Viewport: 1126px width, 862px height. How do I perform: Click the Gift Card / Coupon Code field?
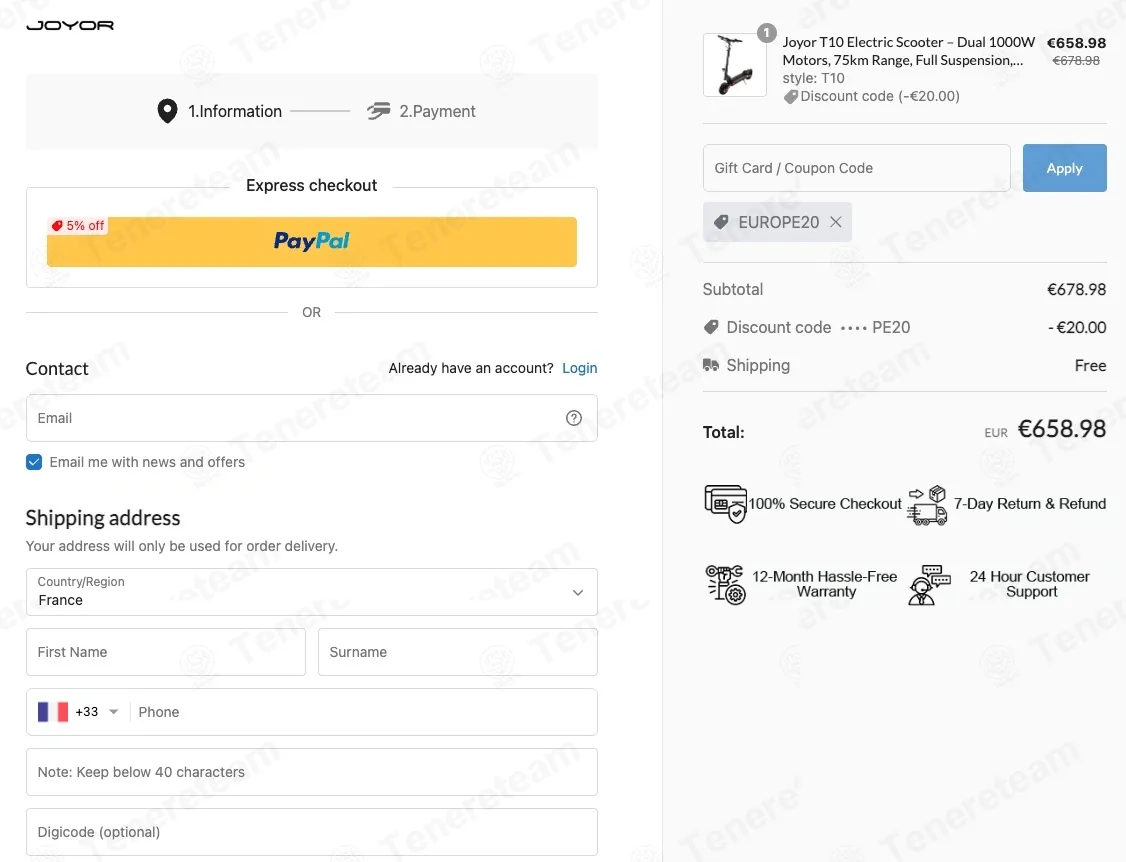click(857, 168)
